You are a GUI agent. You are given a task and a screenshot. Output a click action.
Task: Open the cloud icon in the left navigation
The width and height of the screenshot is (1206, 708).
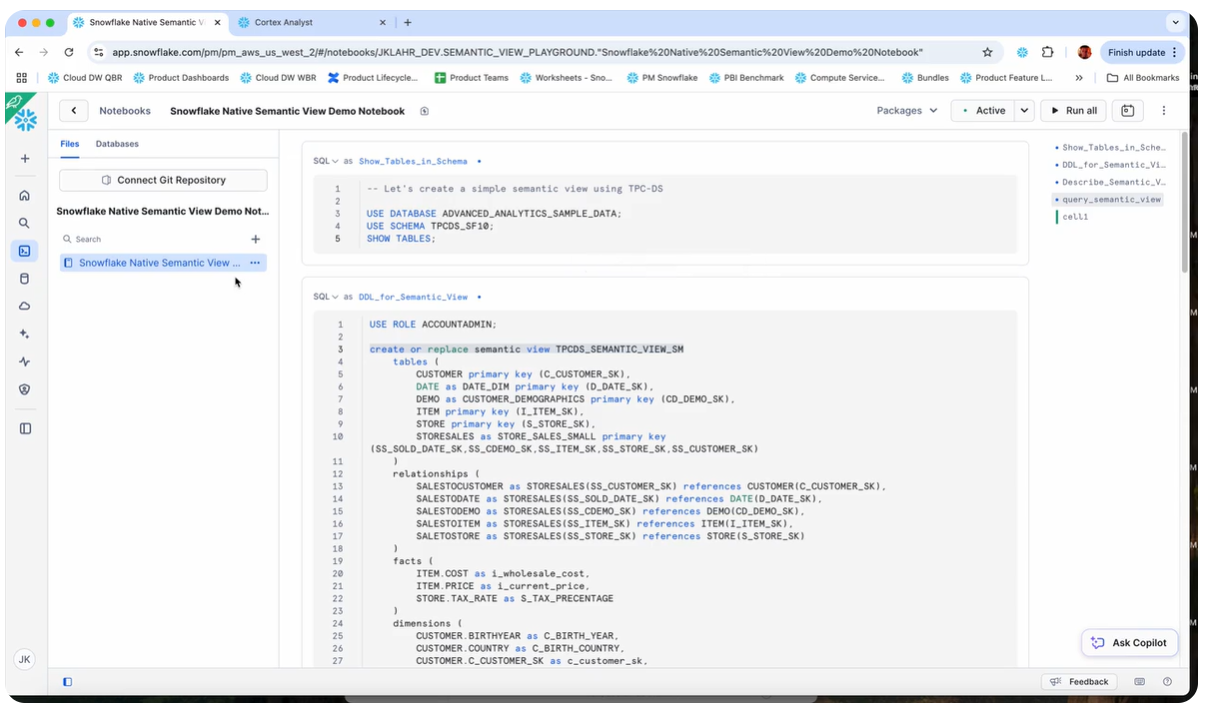(25, 306)
